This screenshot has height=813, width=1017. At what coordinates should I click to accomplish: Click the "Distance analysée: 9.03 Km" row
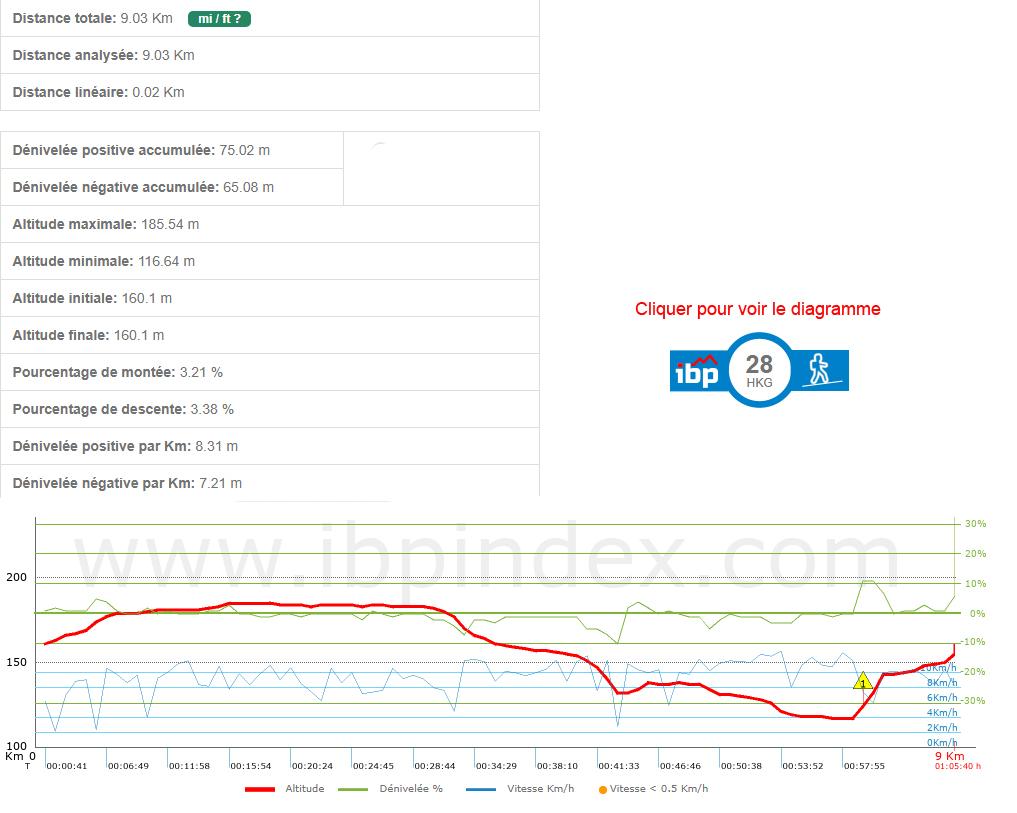pyautogui.click(x=270, y=55)
